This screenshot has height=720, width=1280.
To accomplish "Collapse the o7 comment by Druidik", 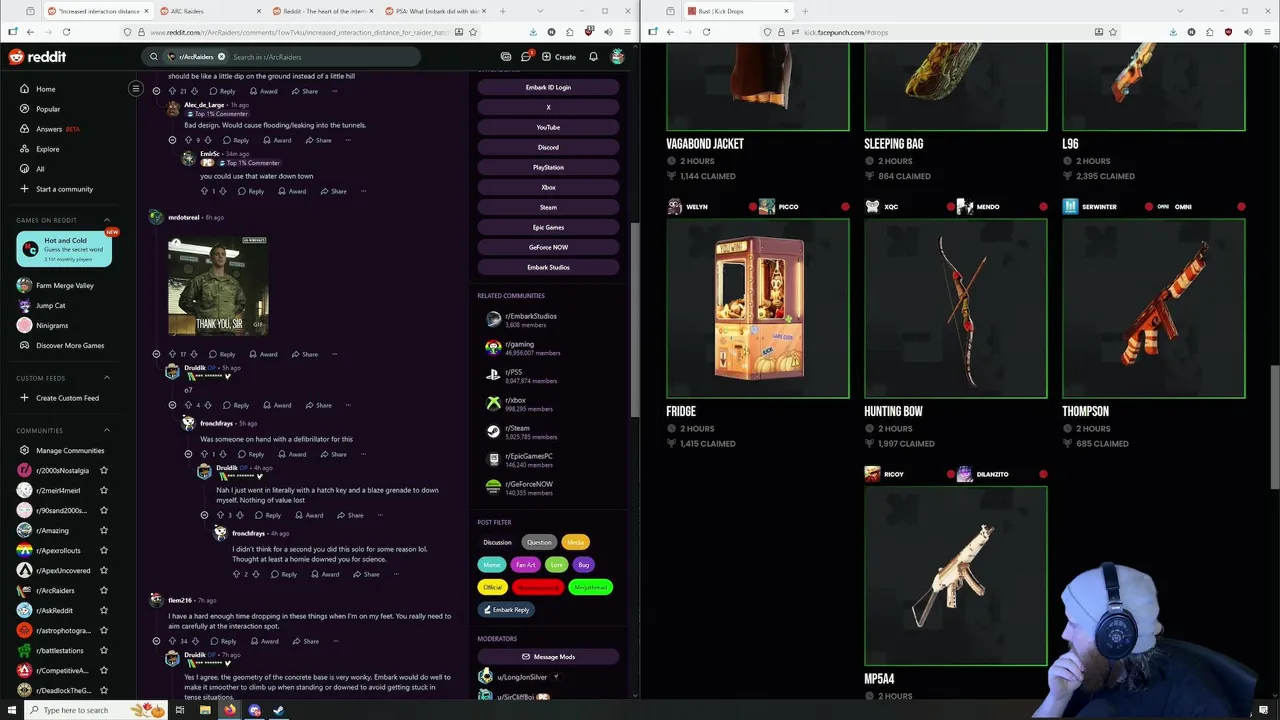I will (x=172, y=405).
